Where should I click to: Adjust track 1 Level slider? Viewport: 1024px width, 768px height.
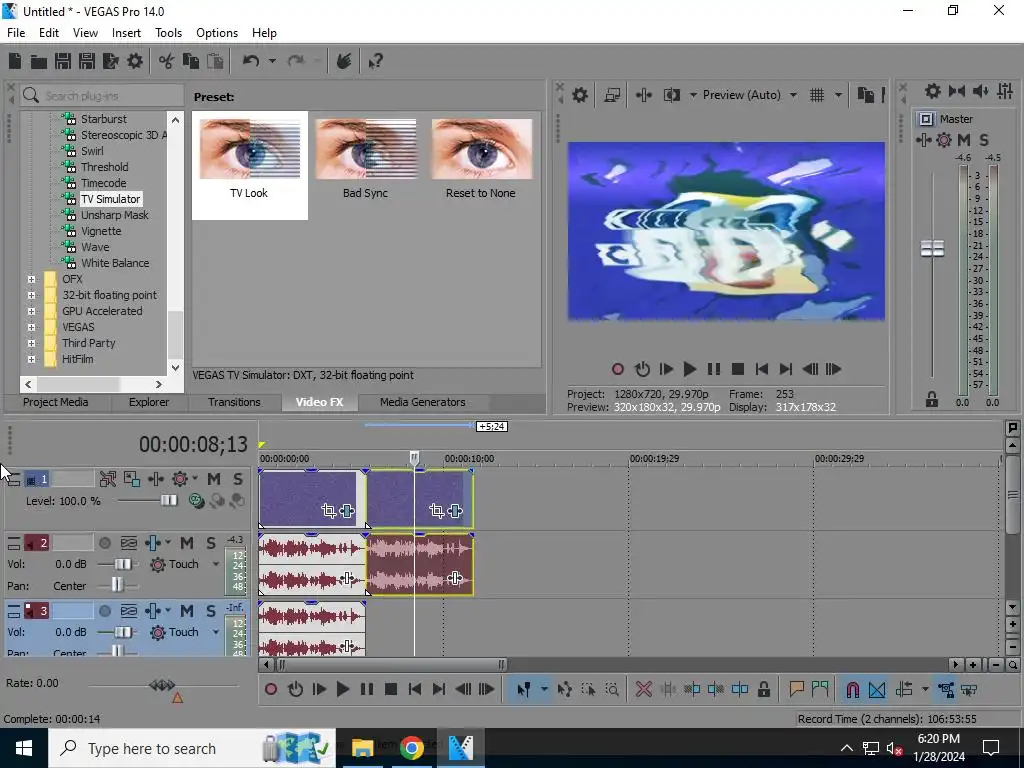point(168,501)
